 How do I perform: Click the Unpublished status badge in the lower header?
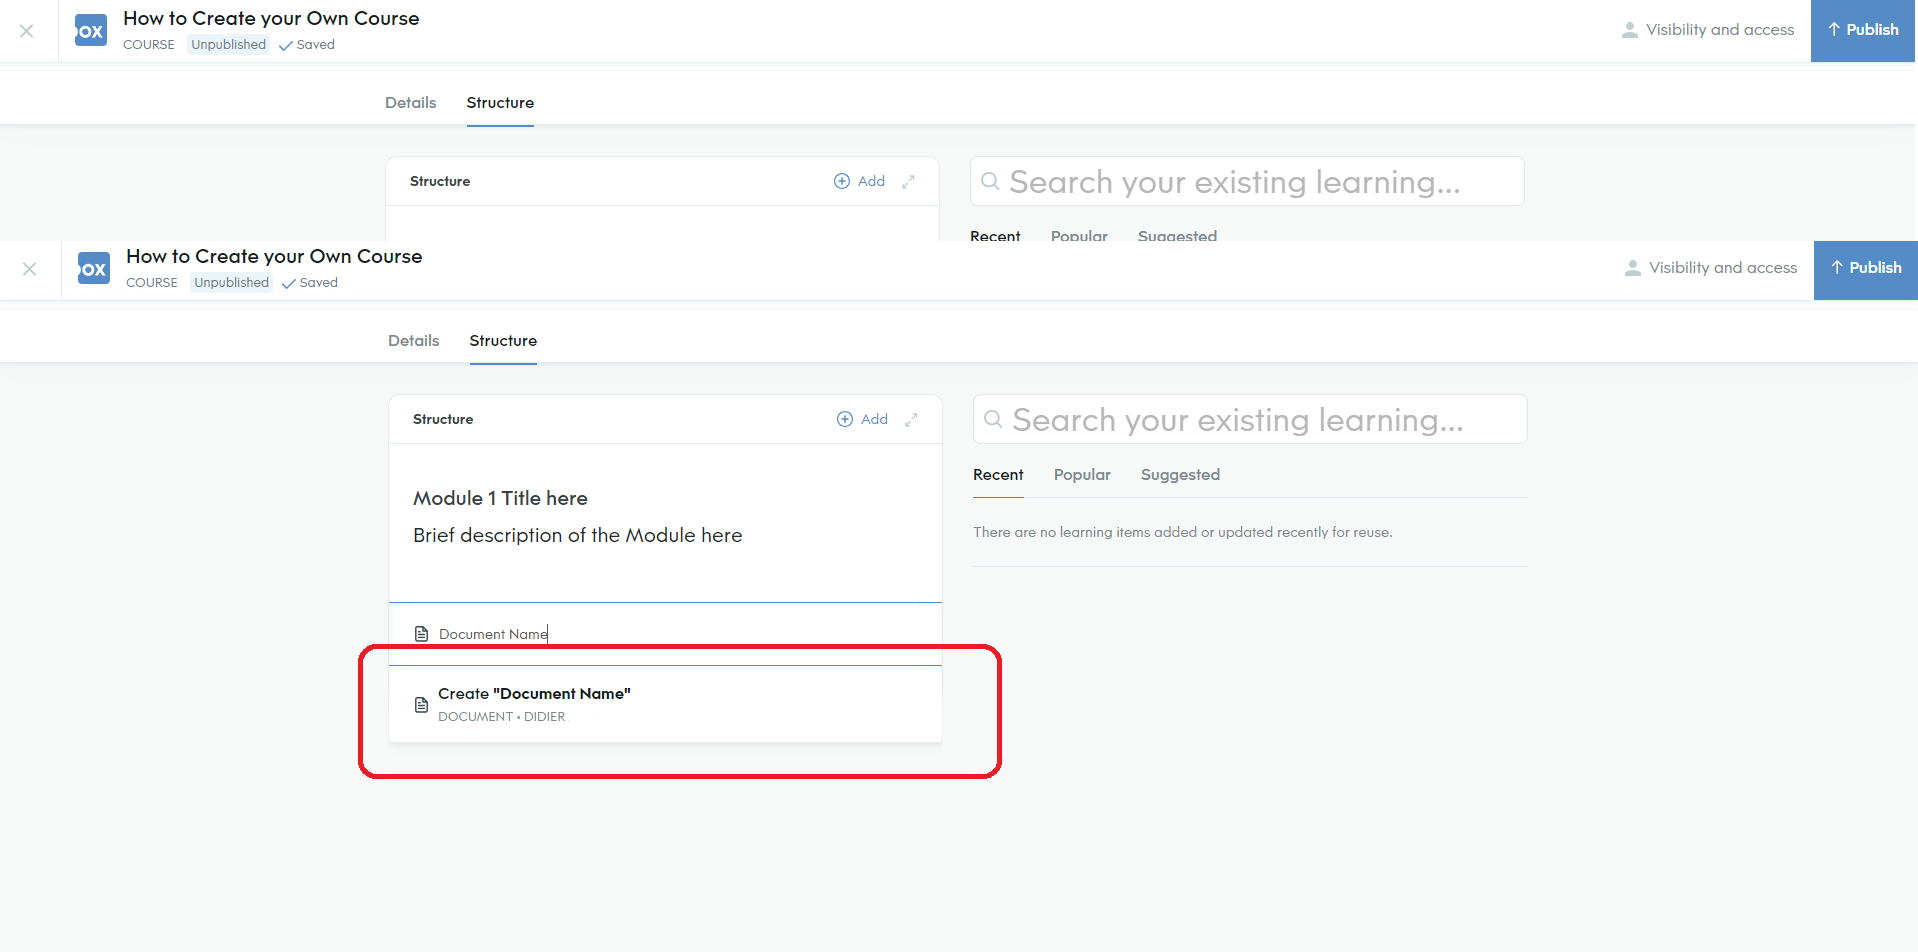pyautogui.click(x=231, y=283)
